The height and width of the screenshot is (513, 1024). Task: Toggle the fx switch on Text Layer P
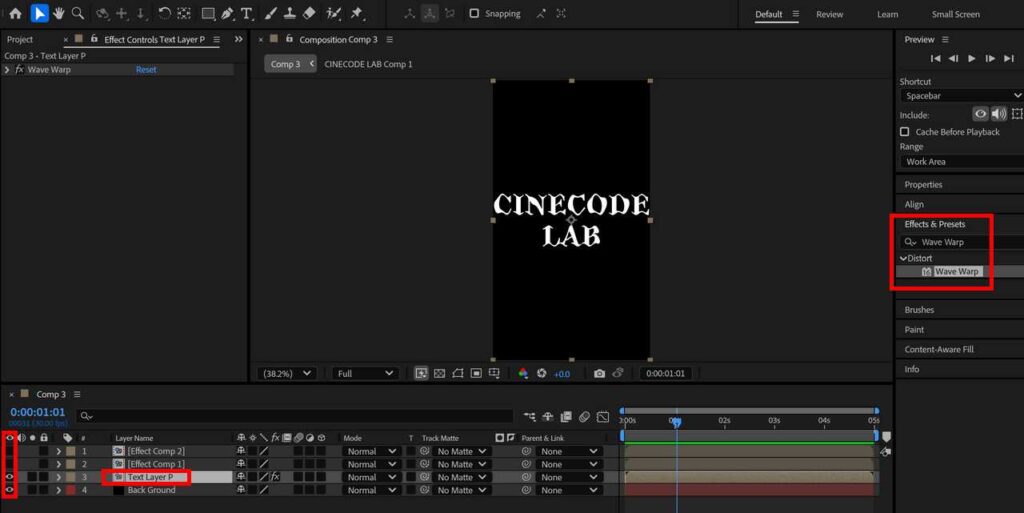coord(275,477)
